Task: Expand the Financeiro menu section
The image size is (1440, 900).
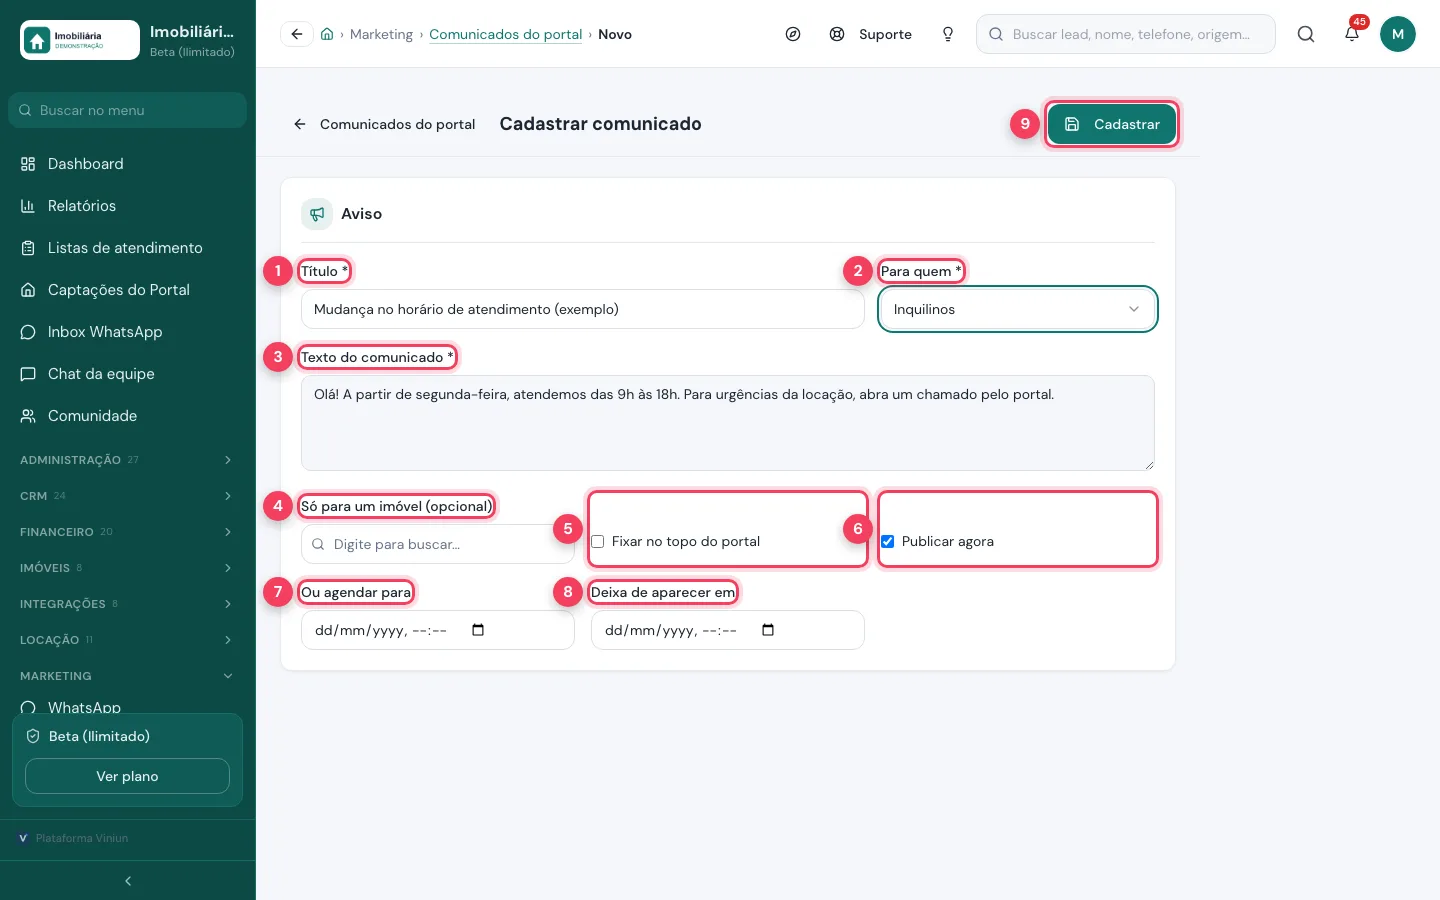Action: (x=128, y=532)
